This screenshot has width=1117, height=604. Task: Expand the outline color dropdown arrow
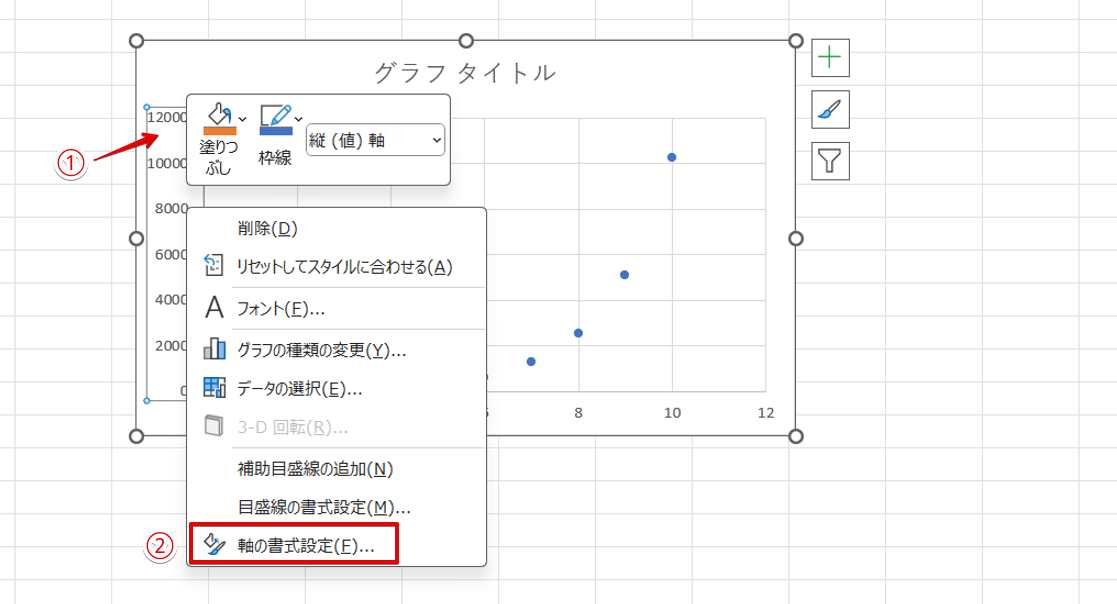tap(298, 120)
